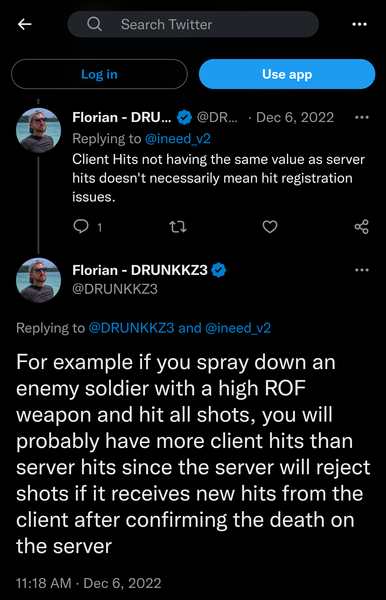Open the main tweet author's profile photo
Image resolution: width=386 pixels, height=600 pixels.
[x=38, y=280]
